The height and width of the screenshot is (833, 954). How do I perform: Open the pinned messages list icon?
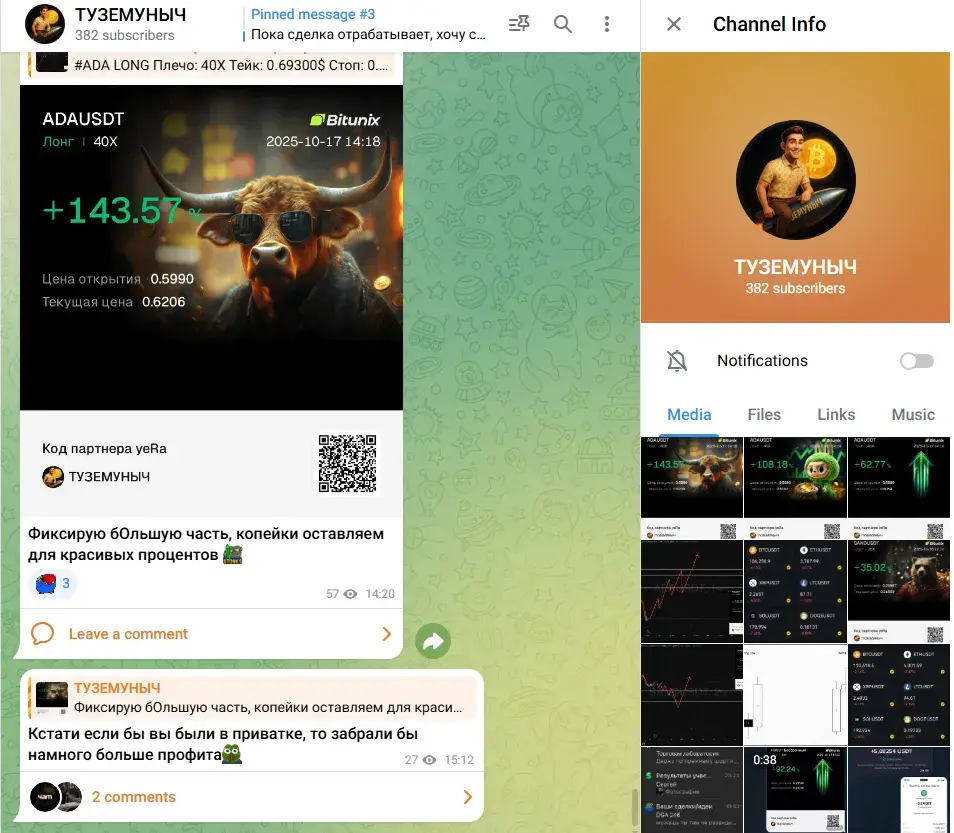click(x=519, y=24)
